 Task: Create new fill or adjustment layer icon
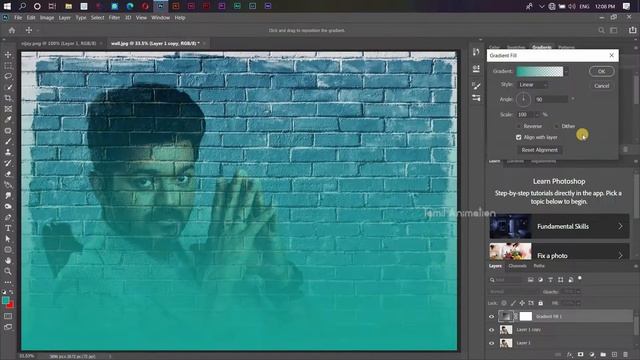click(x=592, y=355)
